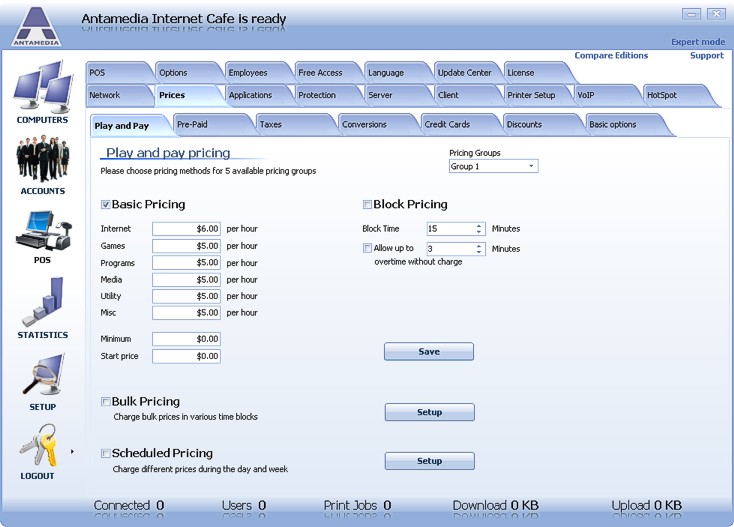Edit the Utility price per hour field
The height and width of the screenshot is (527, 734).
186,296
